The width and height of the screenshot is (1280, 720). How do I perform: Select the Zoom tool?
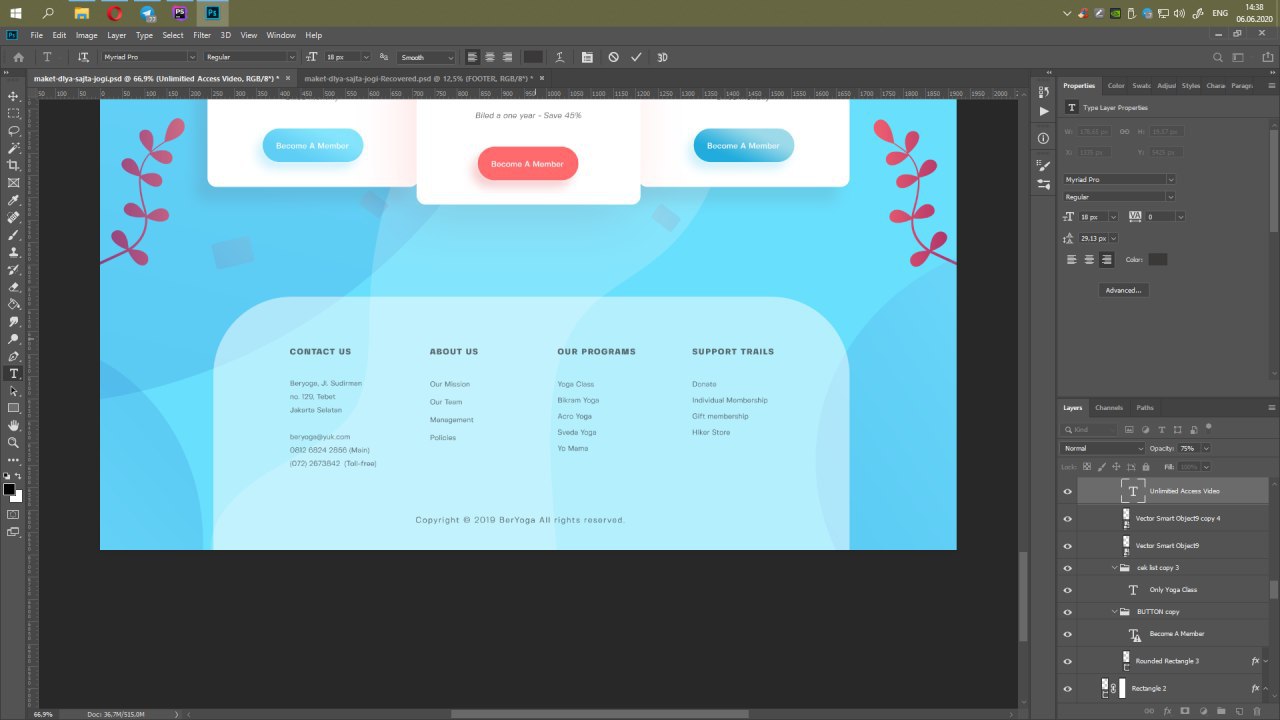[14, 442]
